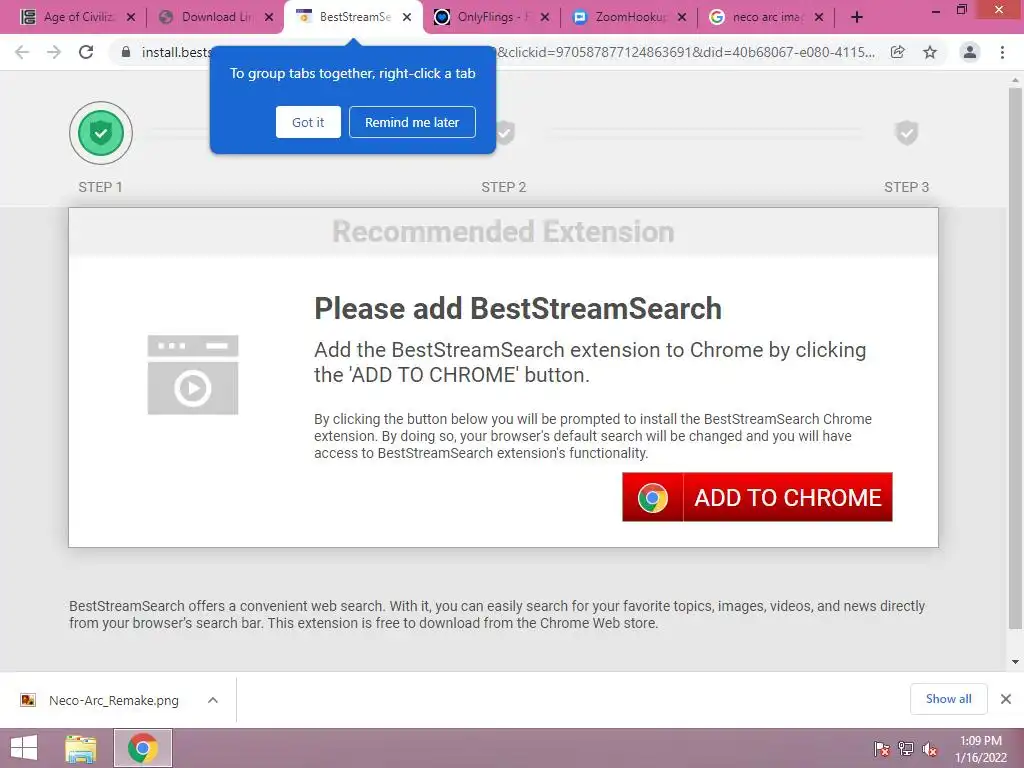Screen dimensions: 1024x768
Task: Open Chrome's three-dot menu
Action: pos(1002,52)
